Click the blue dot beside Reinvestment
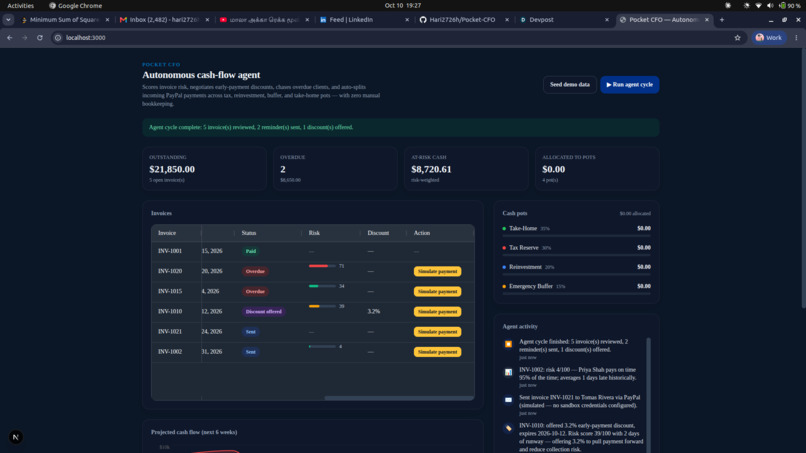The width and height of the screenshot is (806, 453). (504, 267)
